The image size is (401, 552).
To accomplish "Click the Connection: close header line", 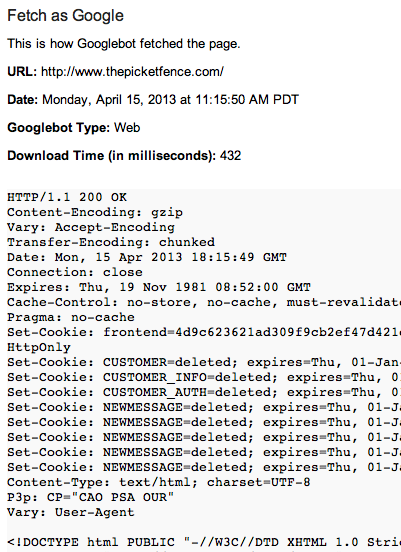I will [x=75, y=272].
